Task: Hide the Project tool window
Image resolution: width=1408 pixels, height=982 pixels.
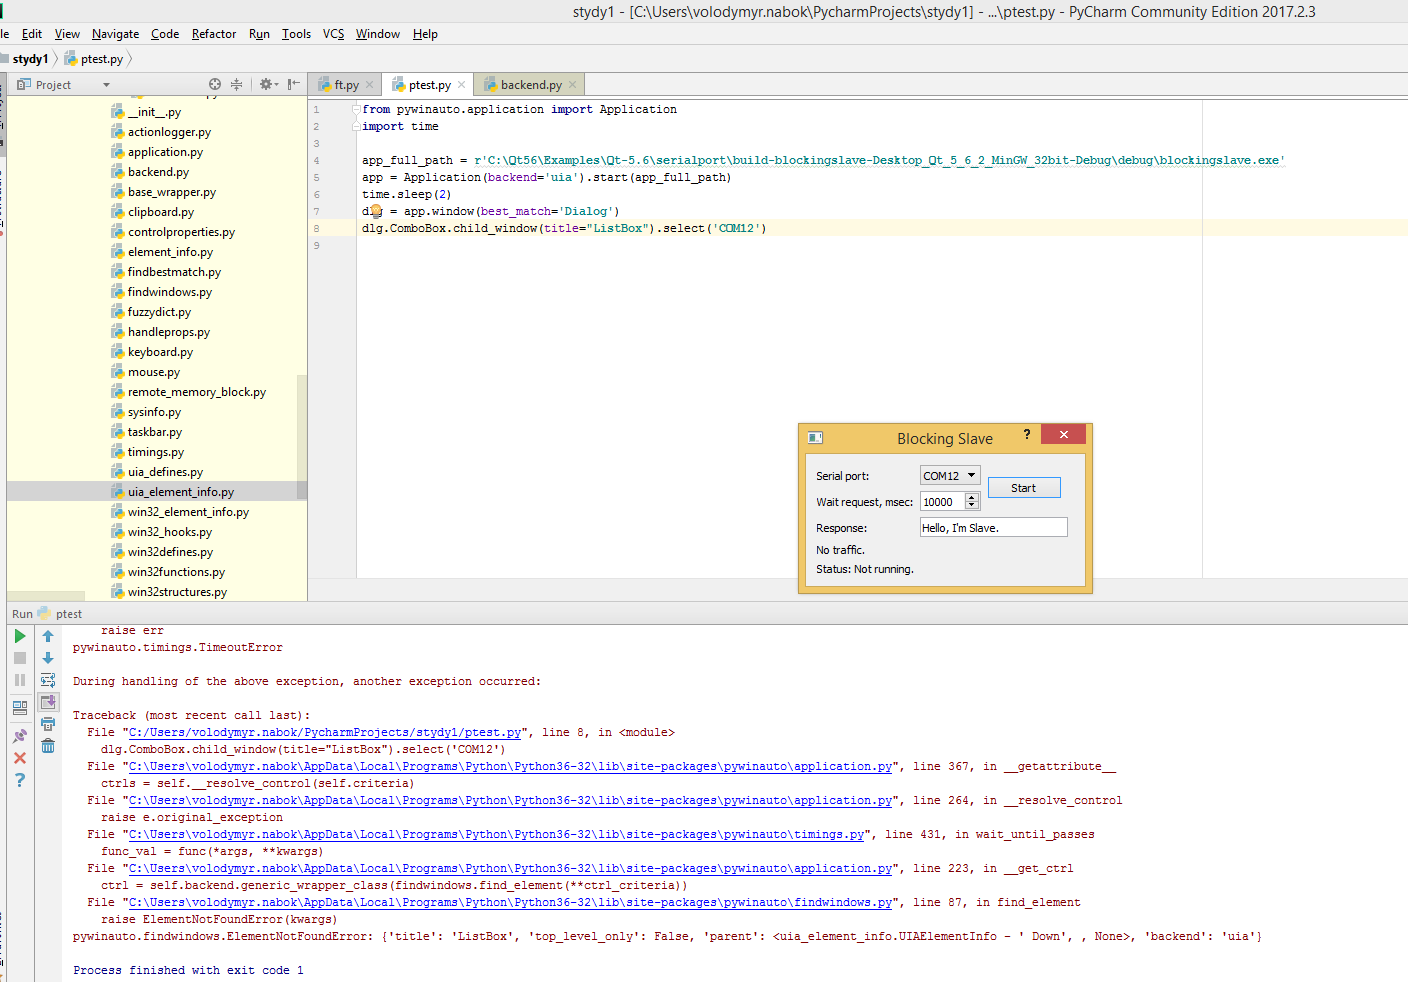Action: pos(295,84)
